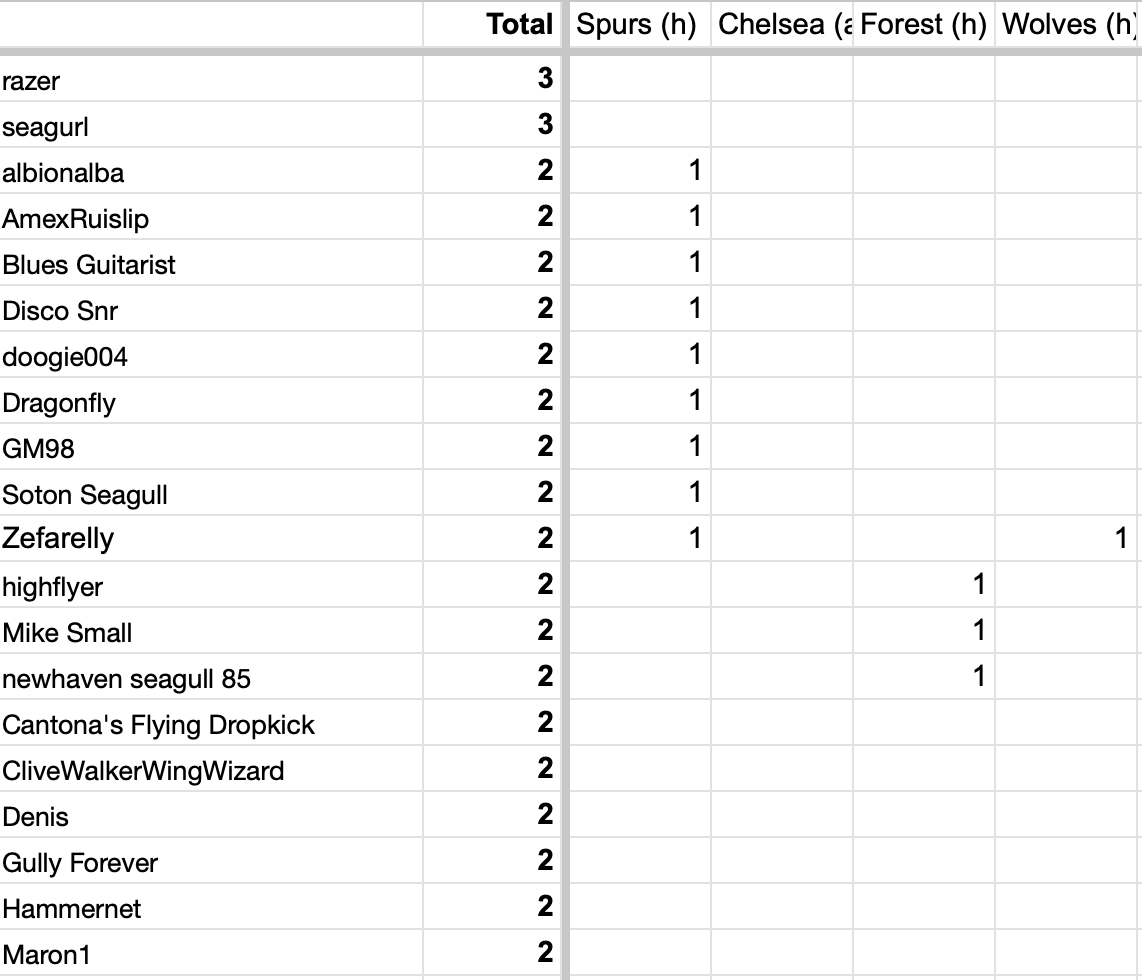
Task: Click the newhaven seagull 85 cell
Action: pyautogui.click(x=211, y=676)
